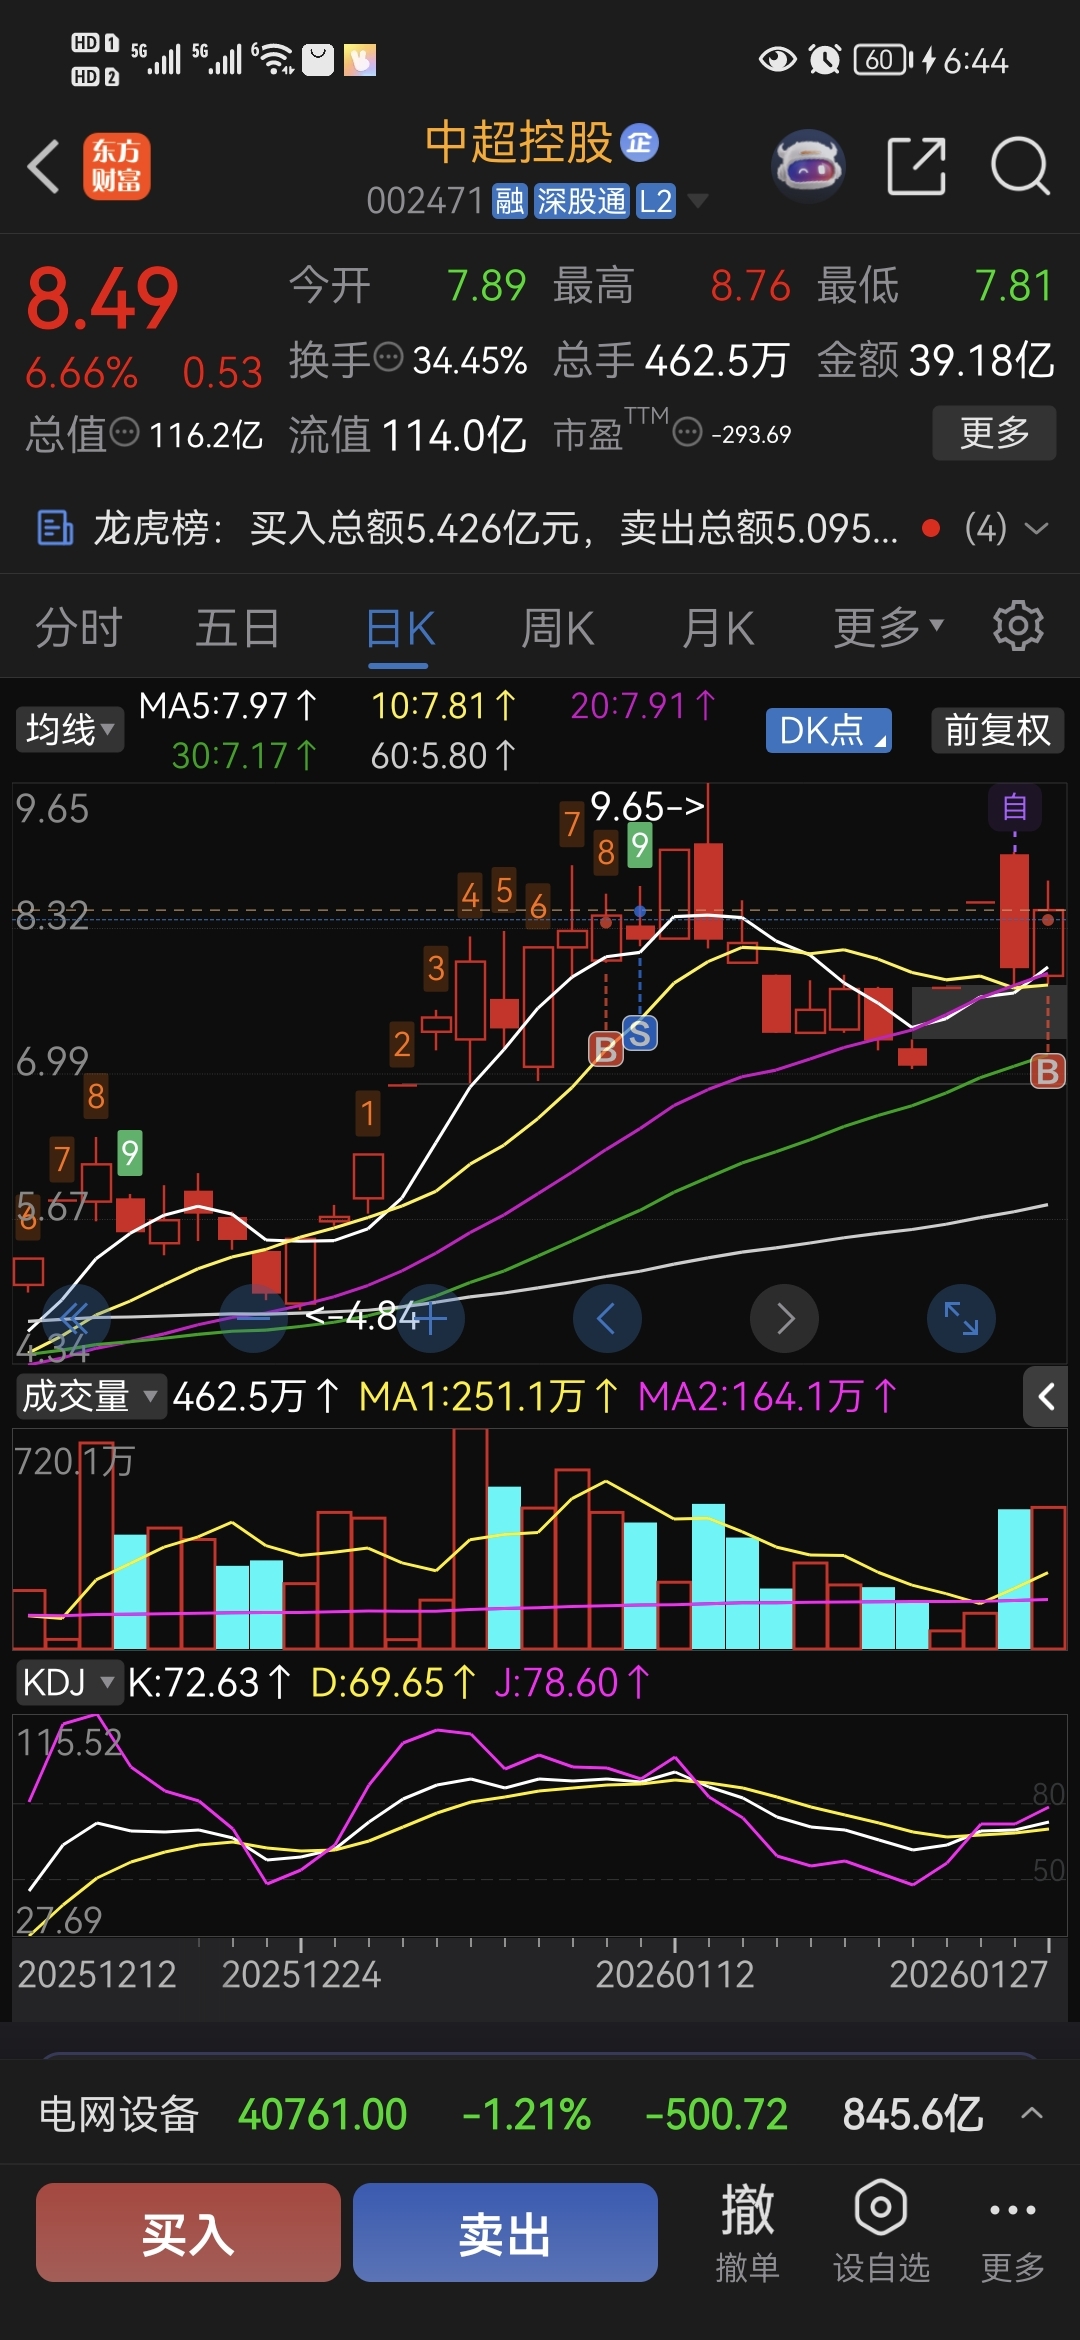Add to watchlist via 设自选
This screenshot has height=2340, width=1080.
pyautogui.click(x=881, y=2233)
